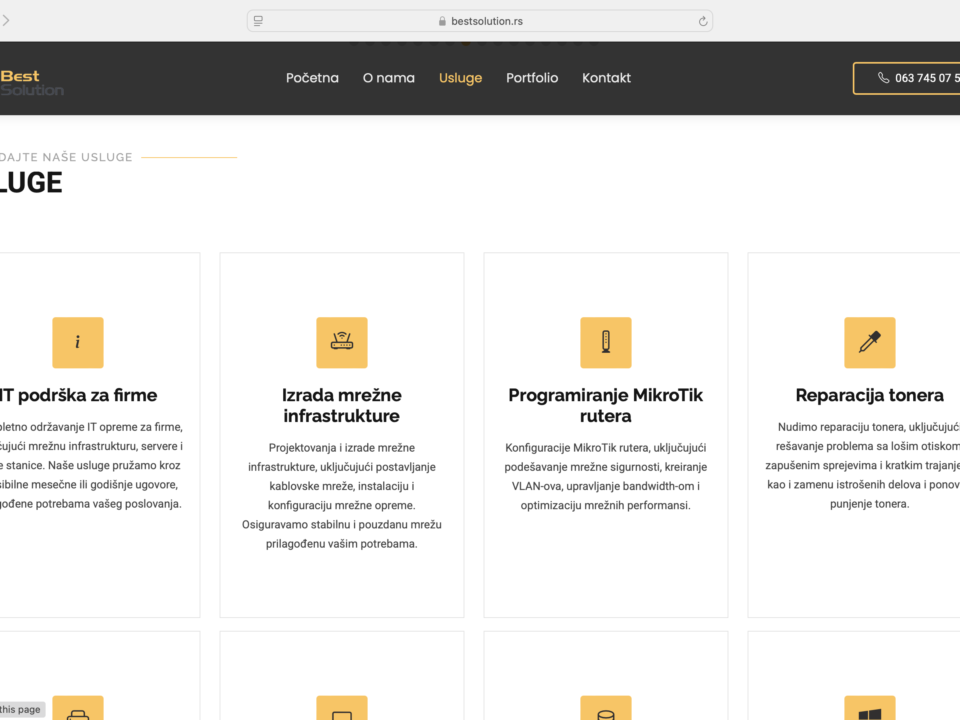The width and height of the screenshot is (960, 720).
Task: Click the router icon for network infrastructure
Action: [342, 343]
